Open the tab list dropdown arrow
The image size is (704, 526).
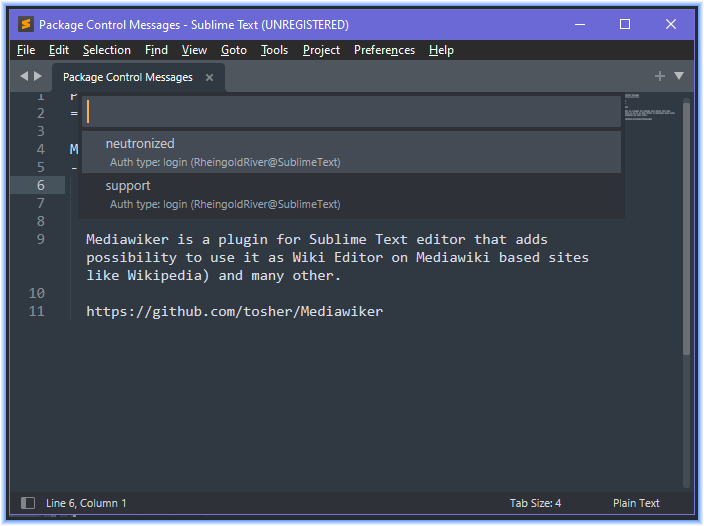(x=679, y=76)
